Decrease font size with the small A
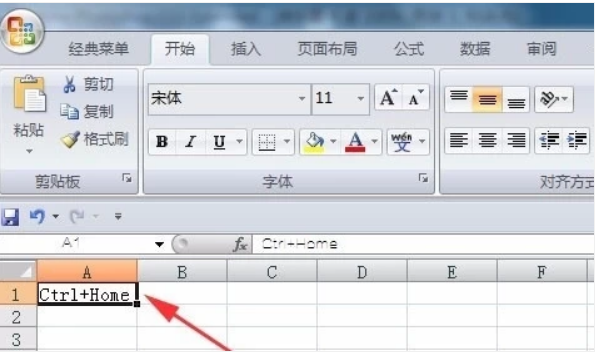 click(x=415, y=98)
